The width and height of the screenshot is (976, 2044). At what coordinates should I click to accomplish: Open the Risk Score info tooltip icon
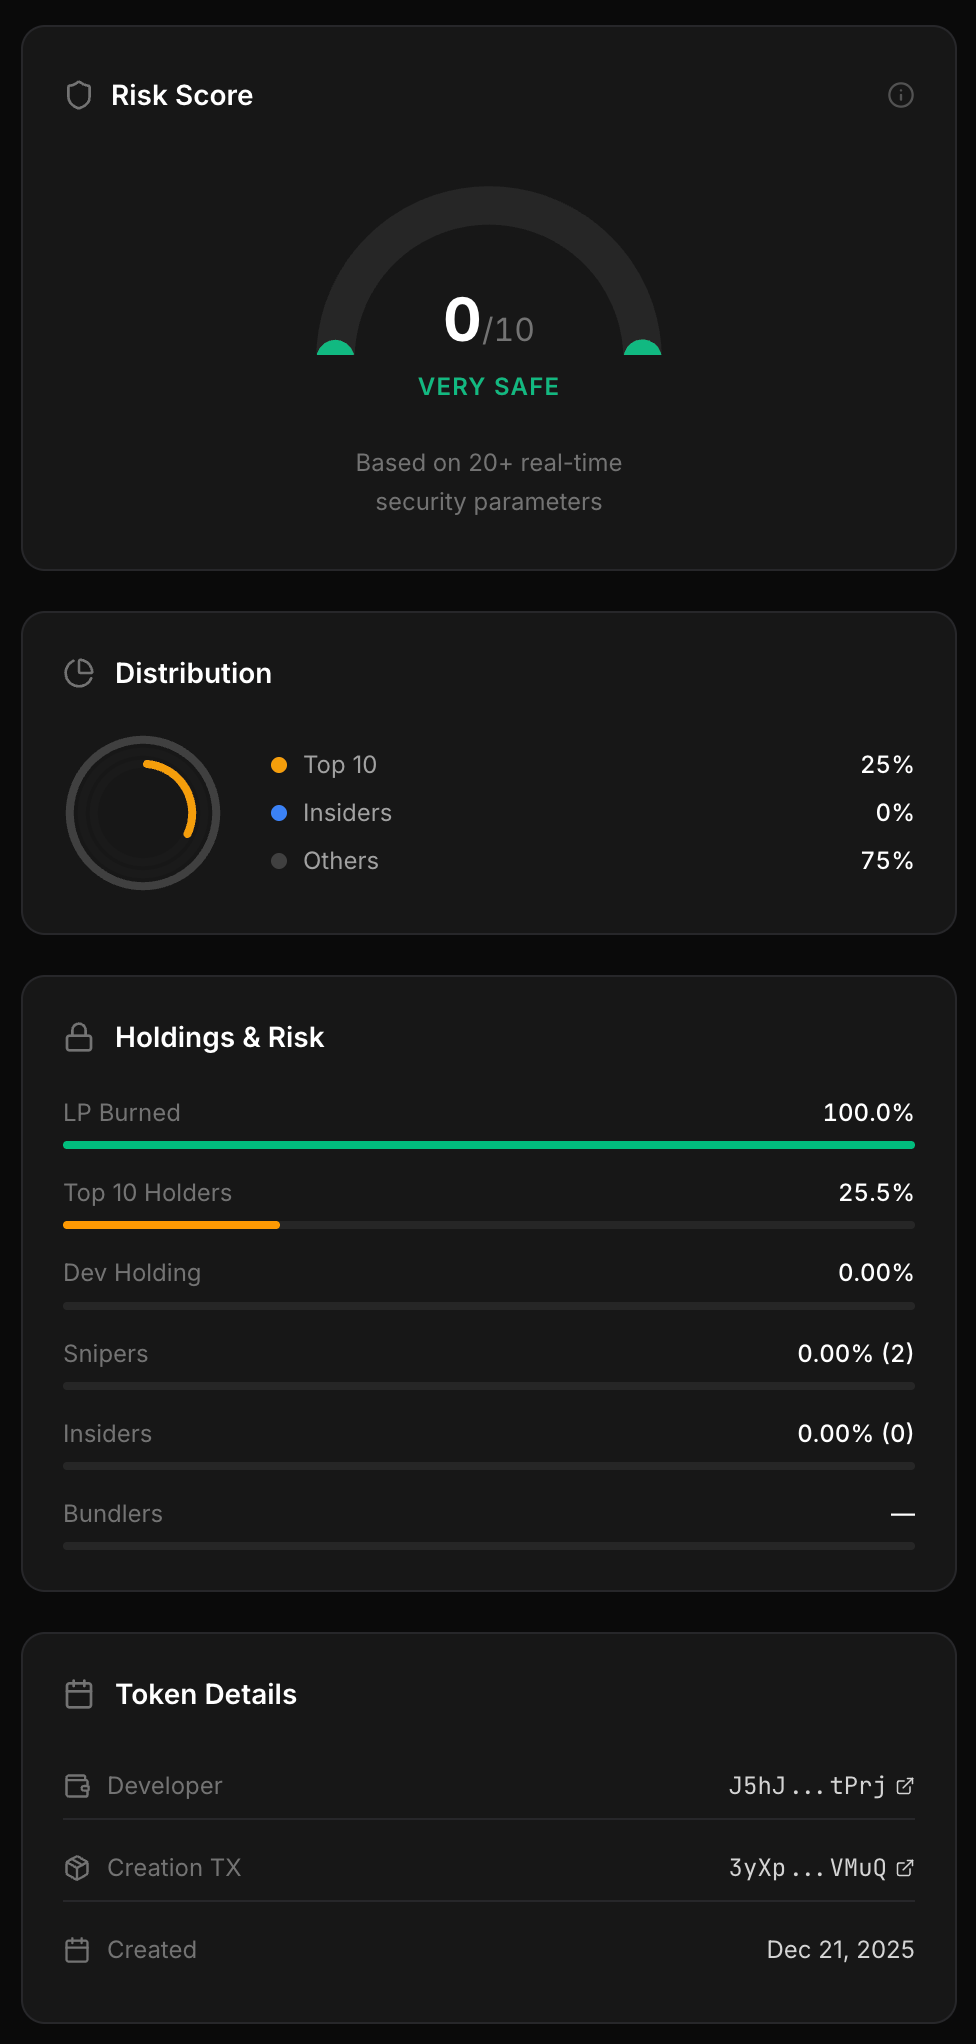pyautogui.click(x=900, y=95)
